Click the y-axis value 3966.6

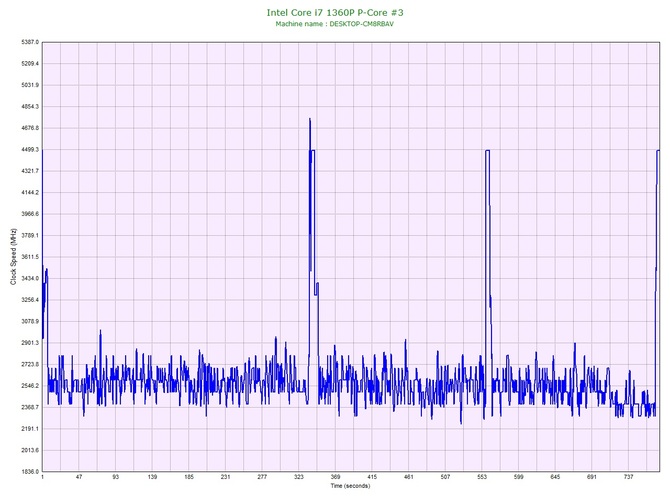click(30, 214)
